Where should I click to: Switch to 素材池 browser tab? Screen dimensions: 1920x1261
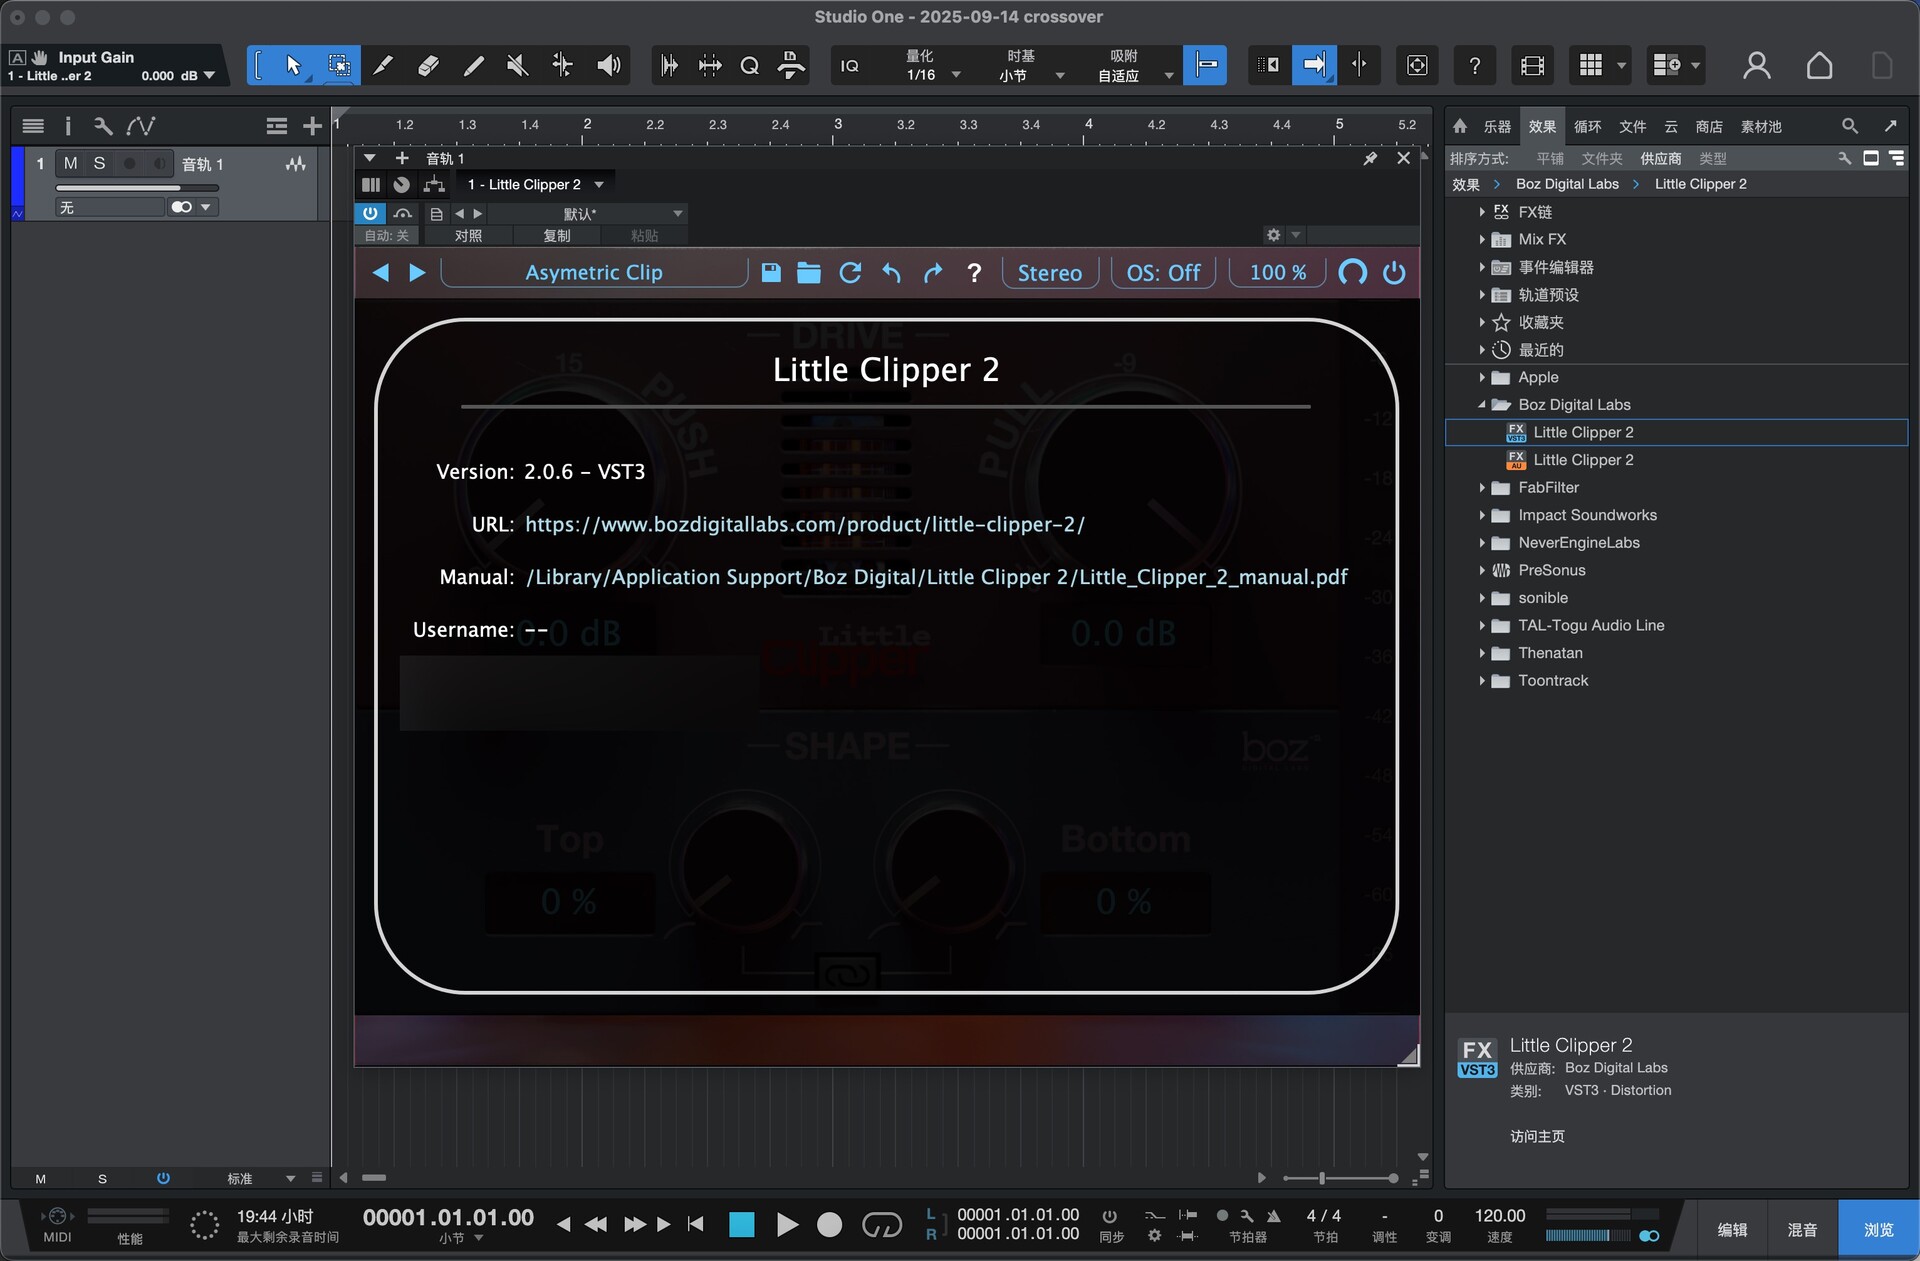pyautogui.click(x=1761, y=126)
